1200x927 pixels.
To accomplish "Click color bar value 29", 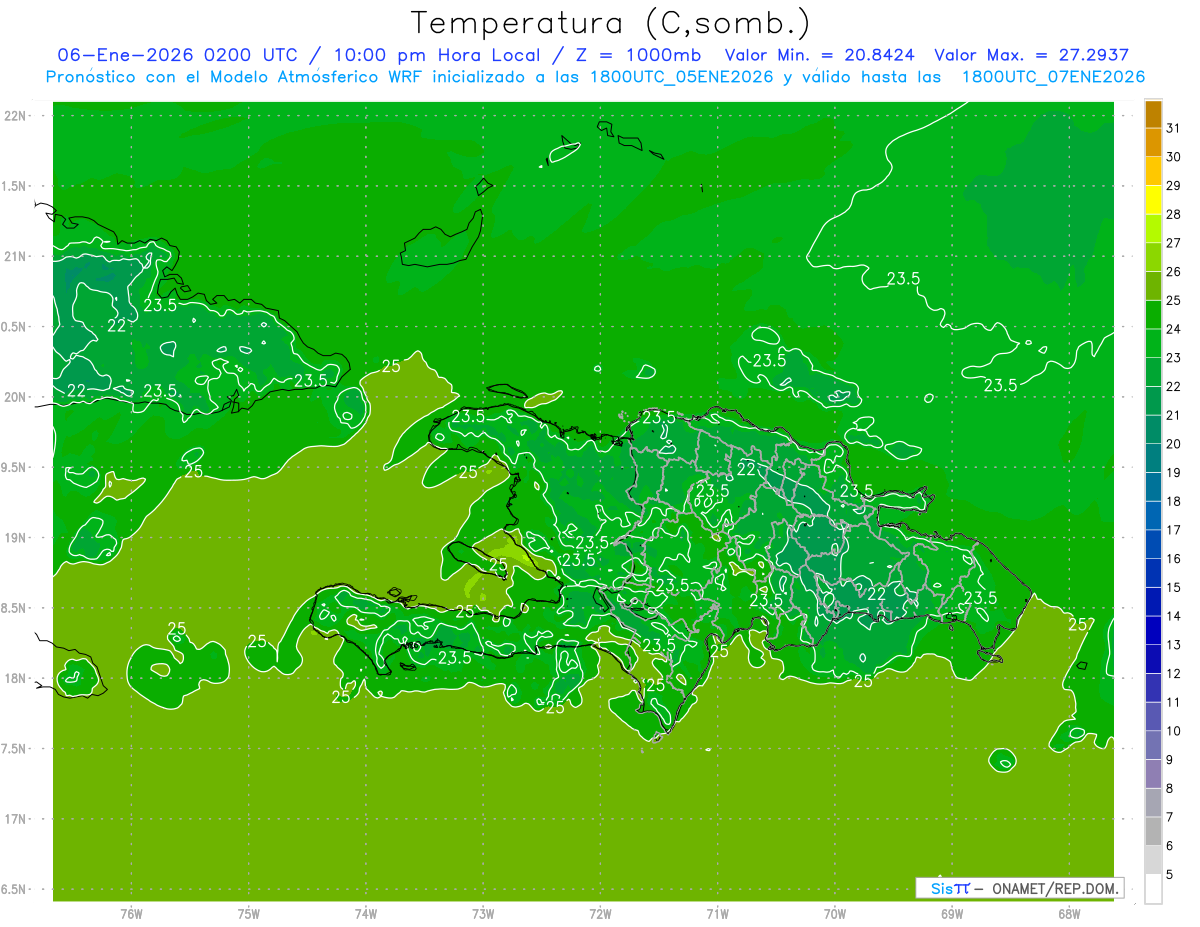I will point(1174,186).
